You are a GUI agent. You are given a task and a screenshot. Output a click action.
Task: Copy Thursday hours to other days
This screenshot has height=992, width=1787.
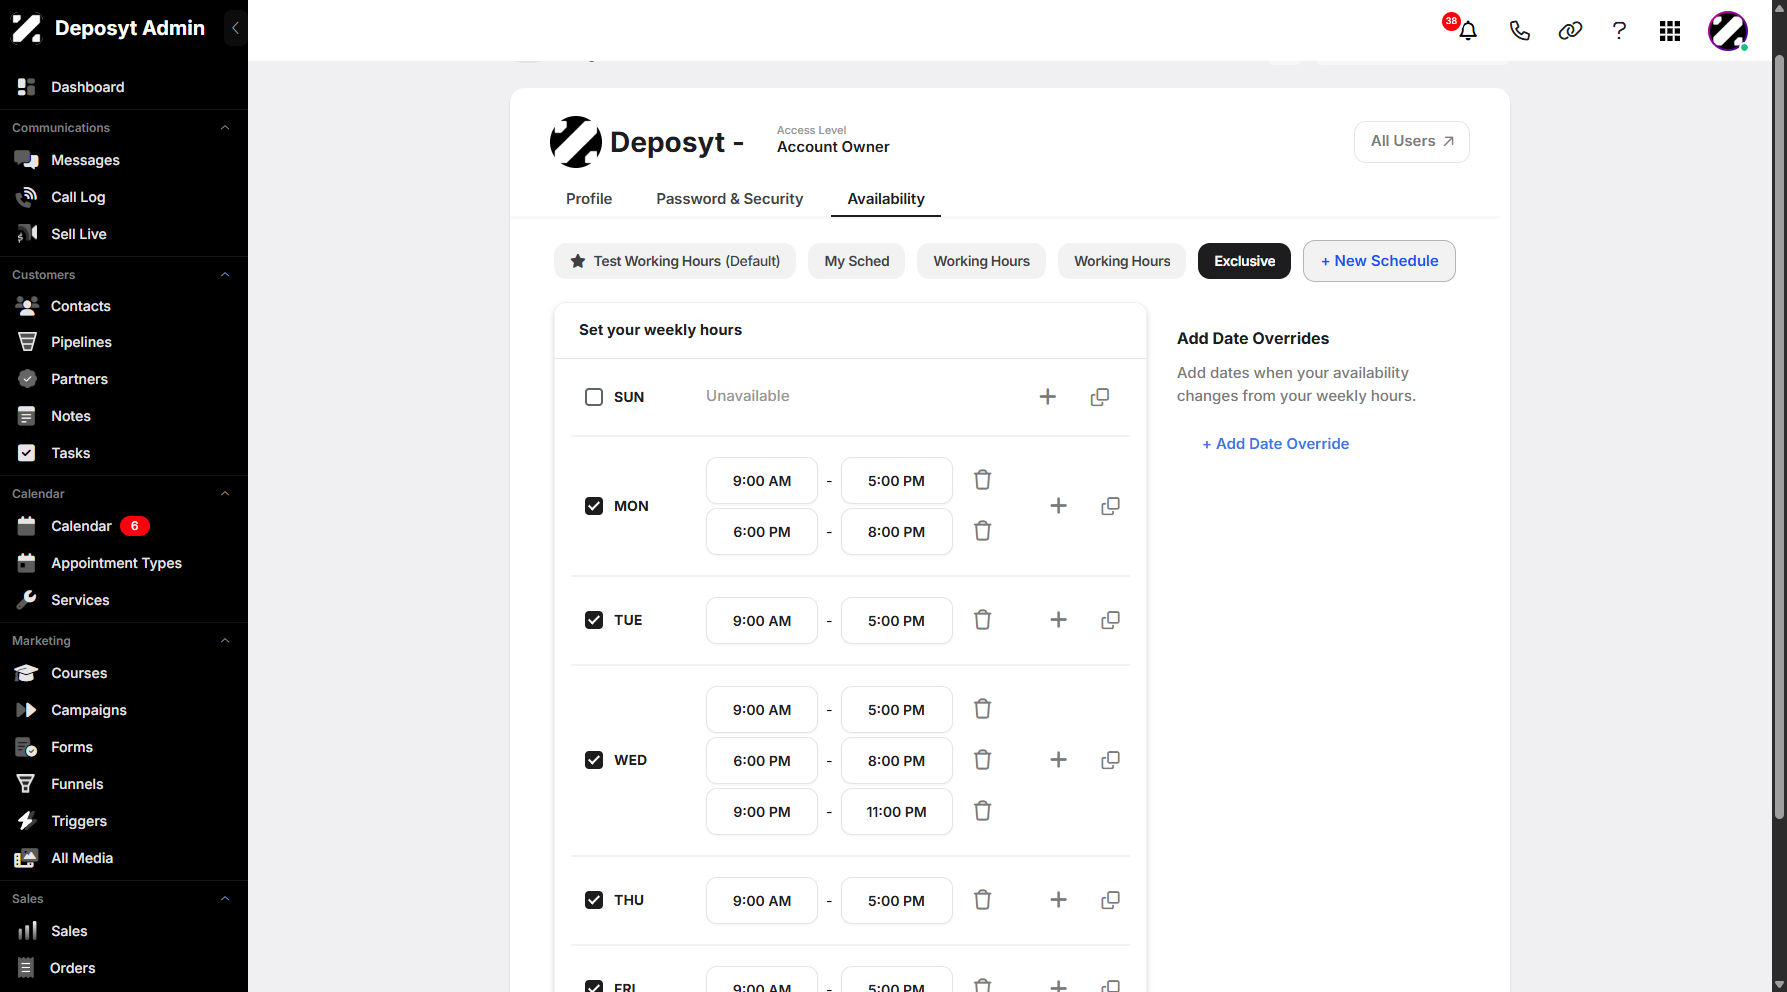click(1110, 900)
